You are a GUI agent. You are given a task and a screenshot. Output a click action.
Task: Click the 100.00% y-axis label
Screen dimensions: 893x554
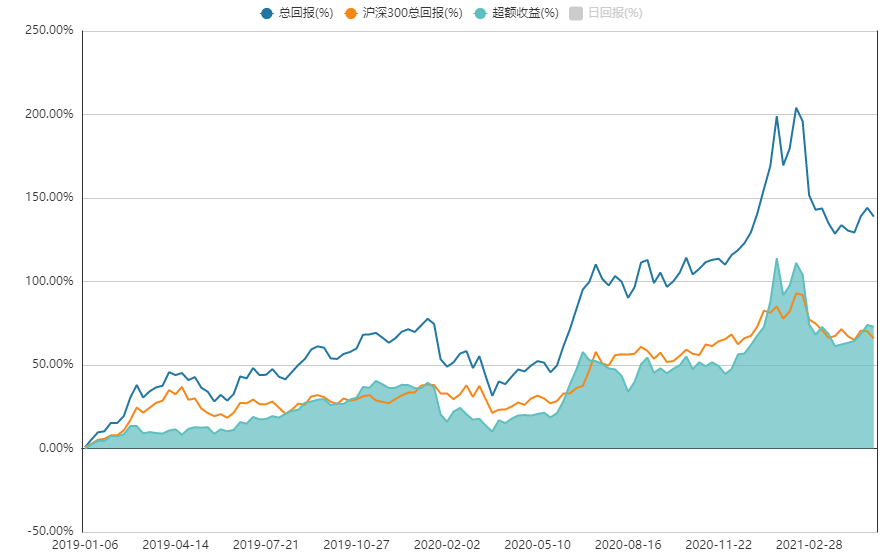[x=49, y=281]
